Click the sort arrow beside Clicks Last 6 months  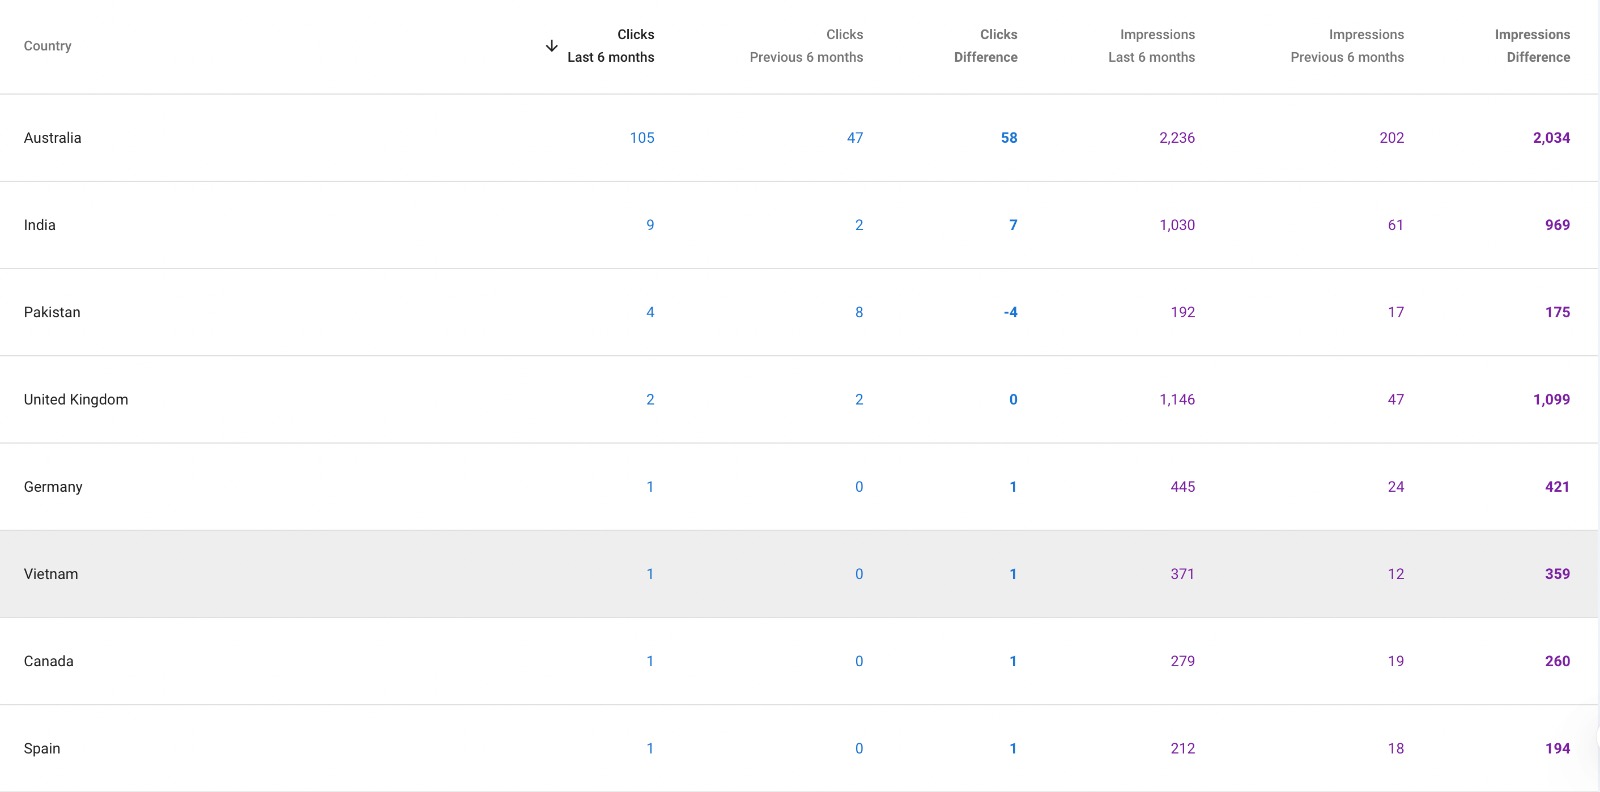(x=551, y=46)
